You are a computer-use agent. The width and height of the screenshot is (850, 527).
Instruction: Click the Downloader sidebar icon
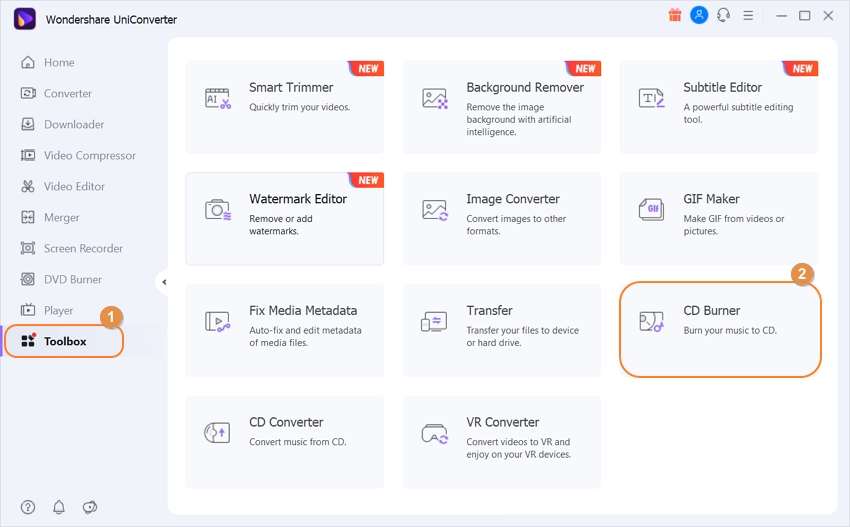28,124
